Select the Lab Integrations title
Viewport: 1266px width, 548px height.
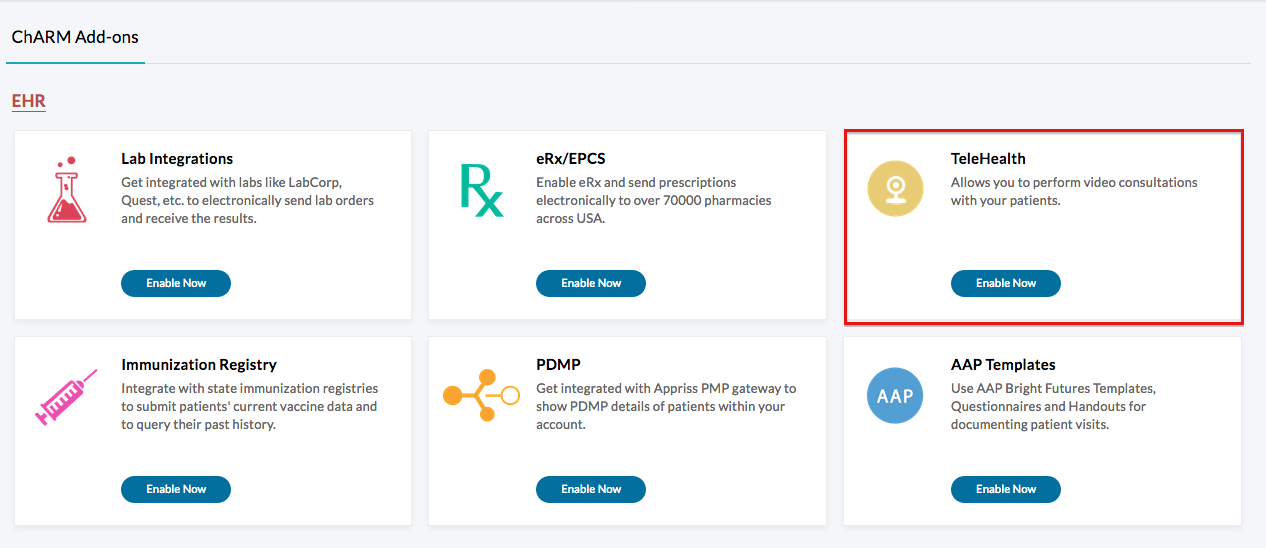tap(177, 159)
